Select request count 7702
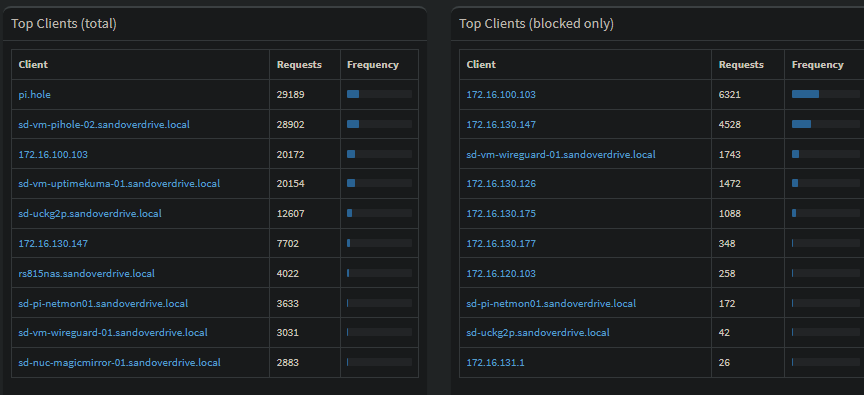 [288, 244]
